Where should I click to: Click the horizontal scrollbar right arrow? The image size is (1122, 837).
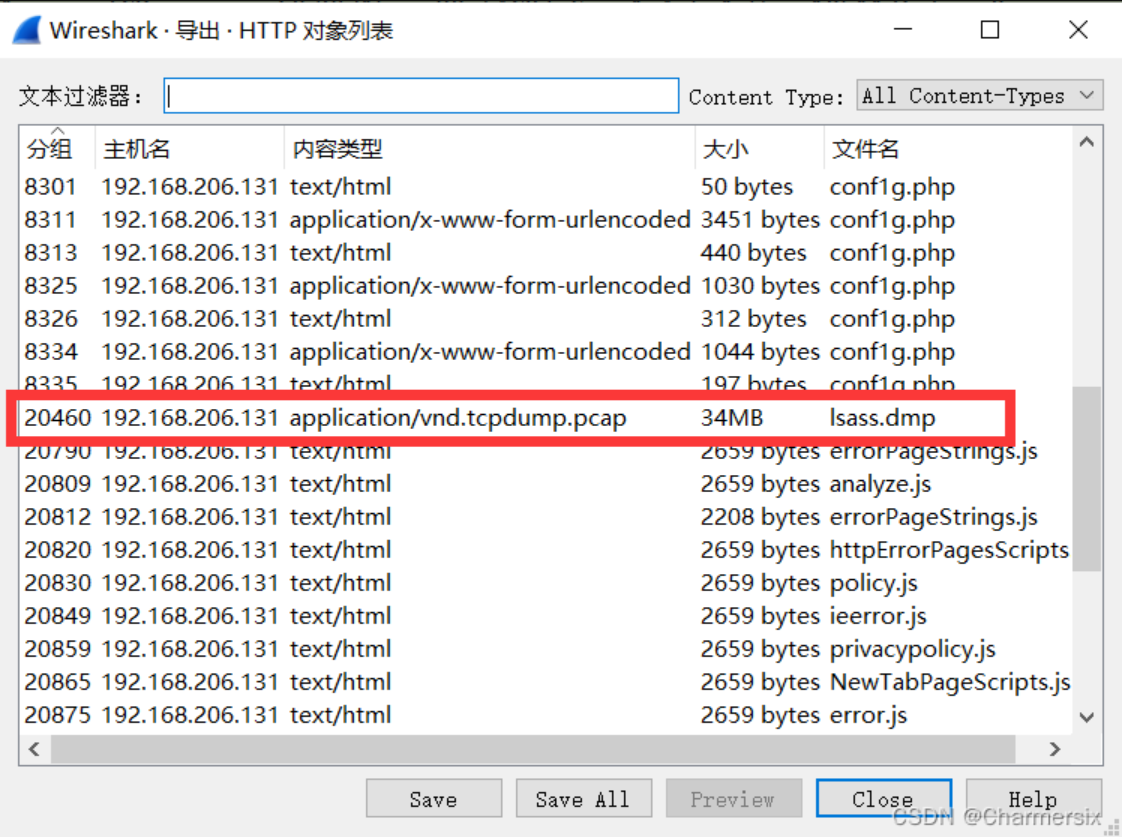[x=1055, y=749]
